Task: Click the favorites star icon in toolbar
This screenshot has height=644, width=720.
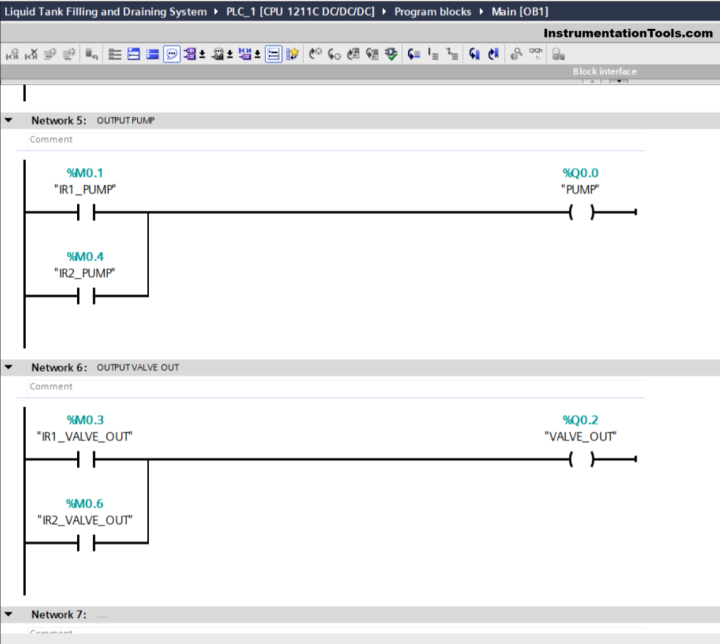Action: [293, 54]
